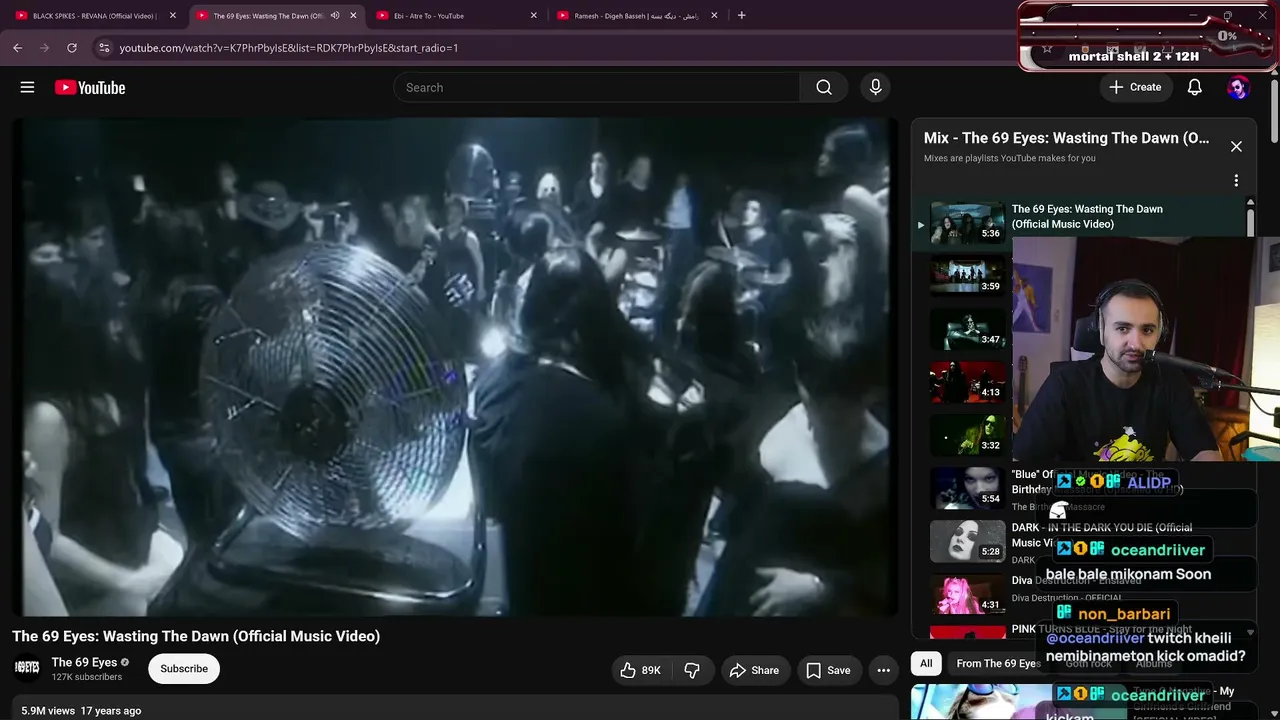Save the video to a playlist
Viewport: 1280px width, 720px height.
(828, 670)
